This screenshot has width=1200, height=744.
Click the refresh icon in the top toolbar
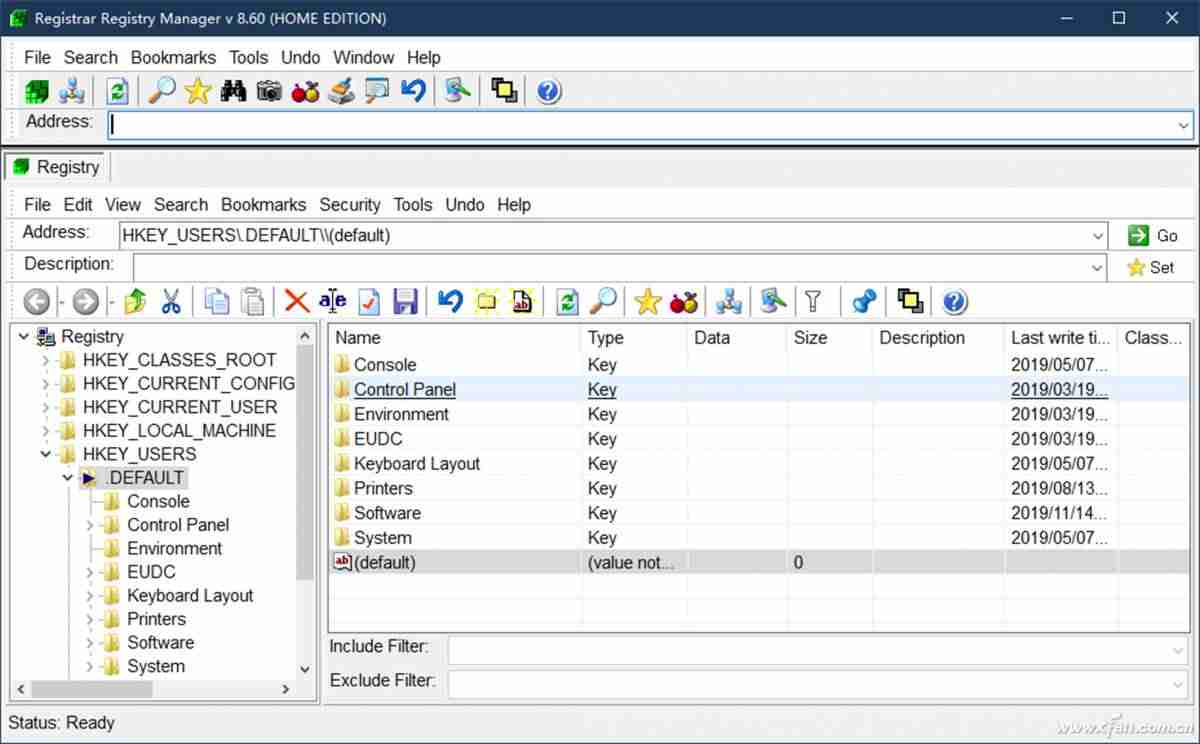click(x=117, y=92)
